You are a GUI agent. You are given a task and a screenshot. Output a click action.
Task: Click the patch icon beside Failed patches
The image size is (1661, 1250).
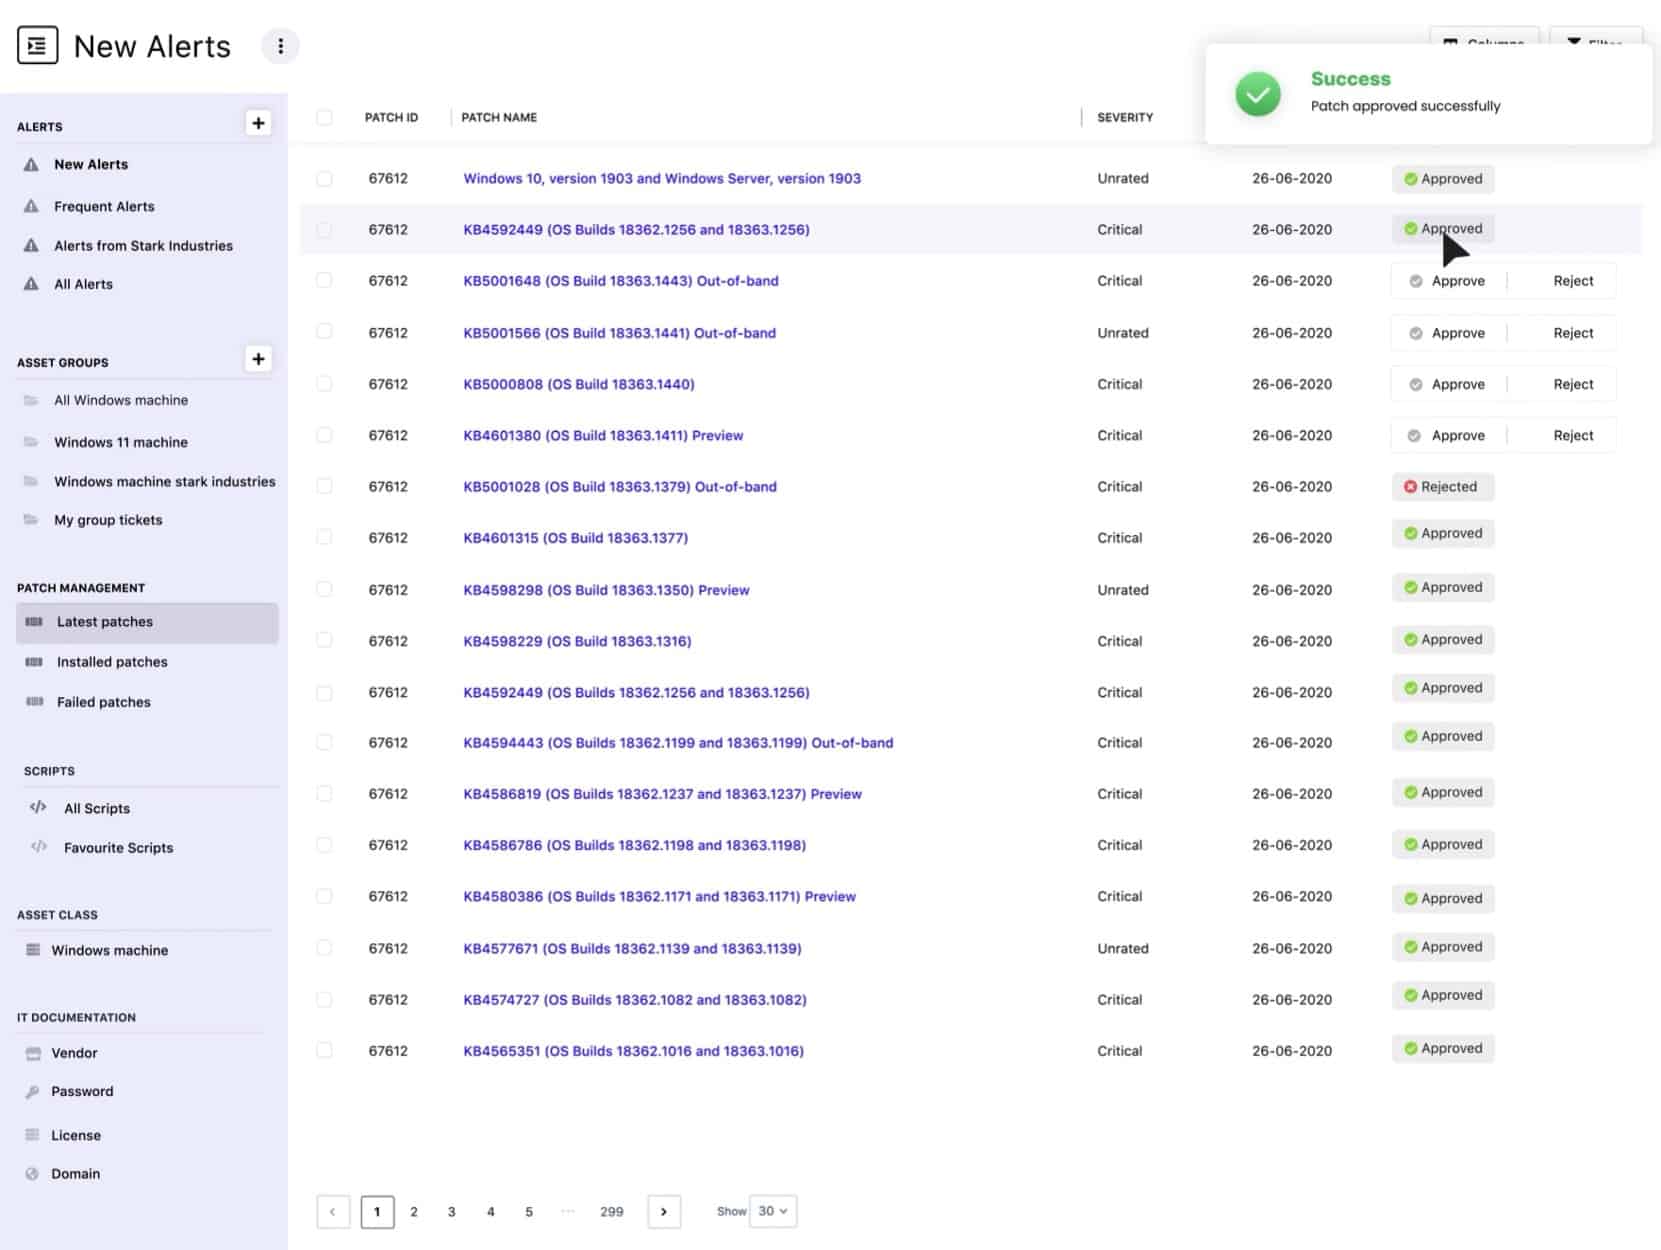point(34,702)
